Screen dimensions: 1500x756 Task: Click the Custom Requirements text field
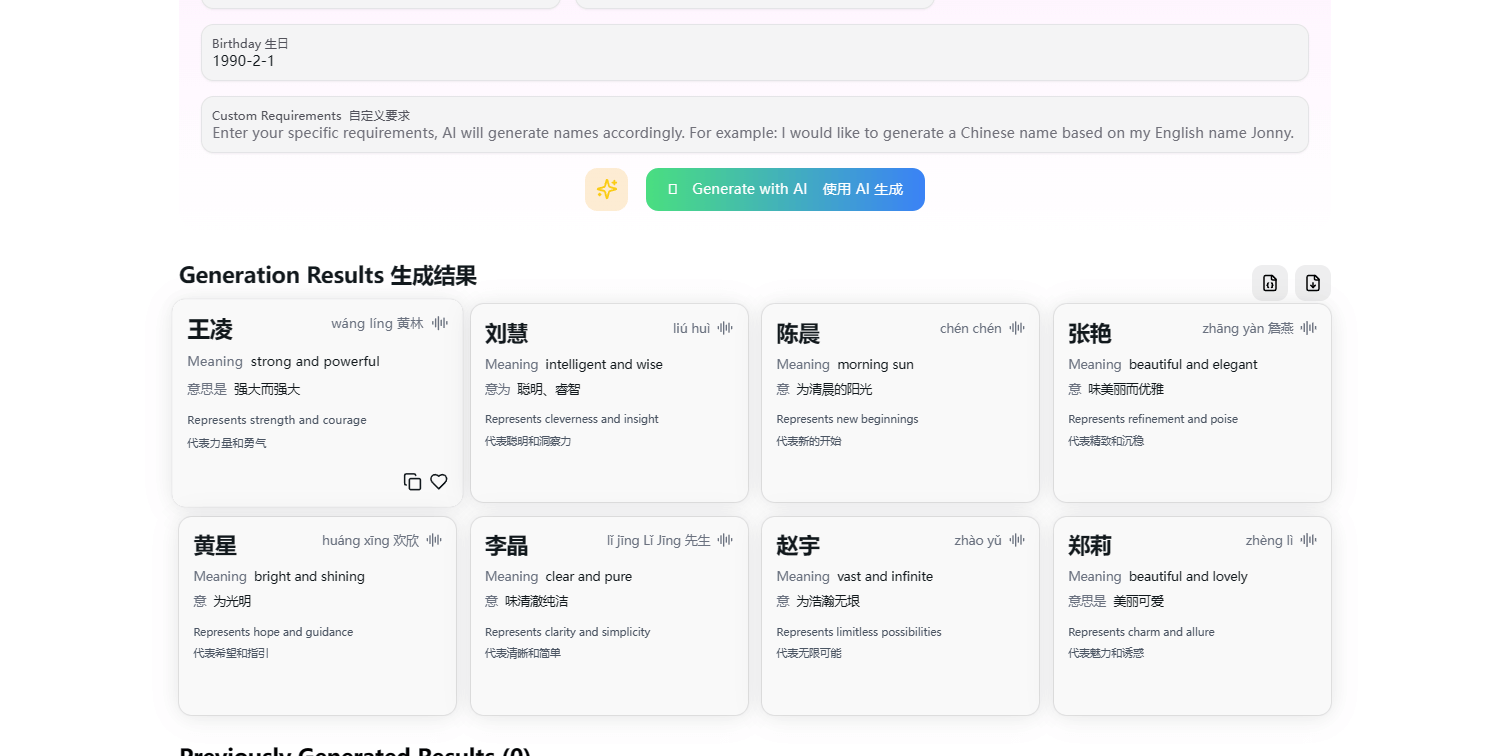[755, 125]
